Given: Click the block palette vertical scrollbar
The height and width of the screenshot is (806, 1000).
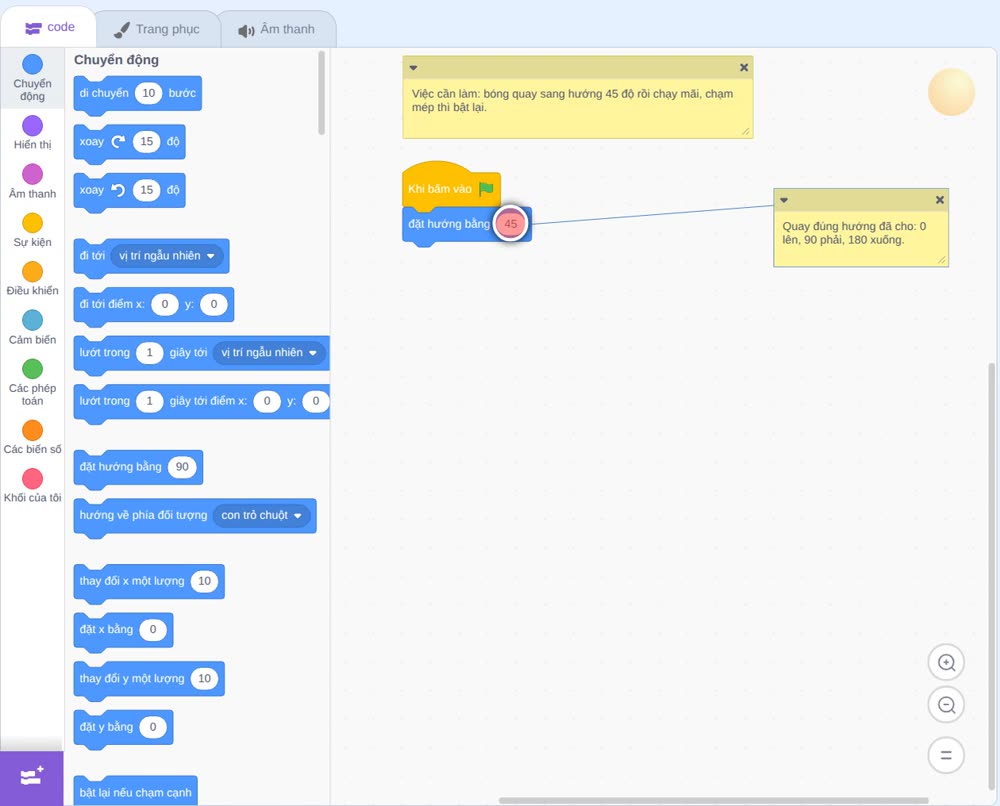Looking at the screenshot, I should pyautogui.click(x=321, y=93).
